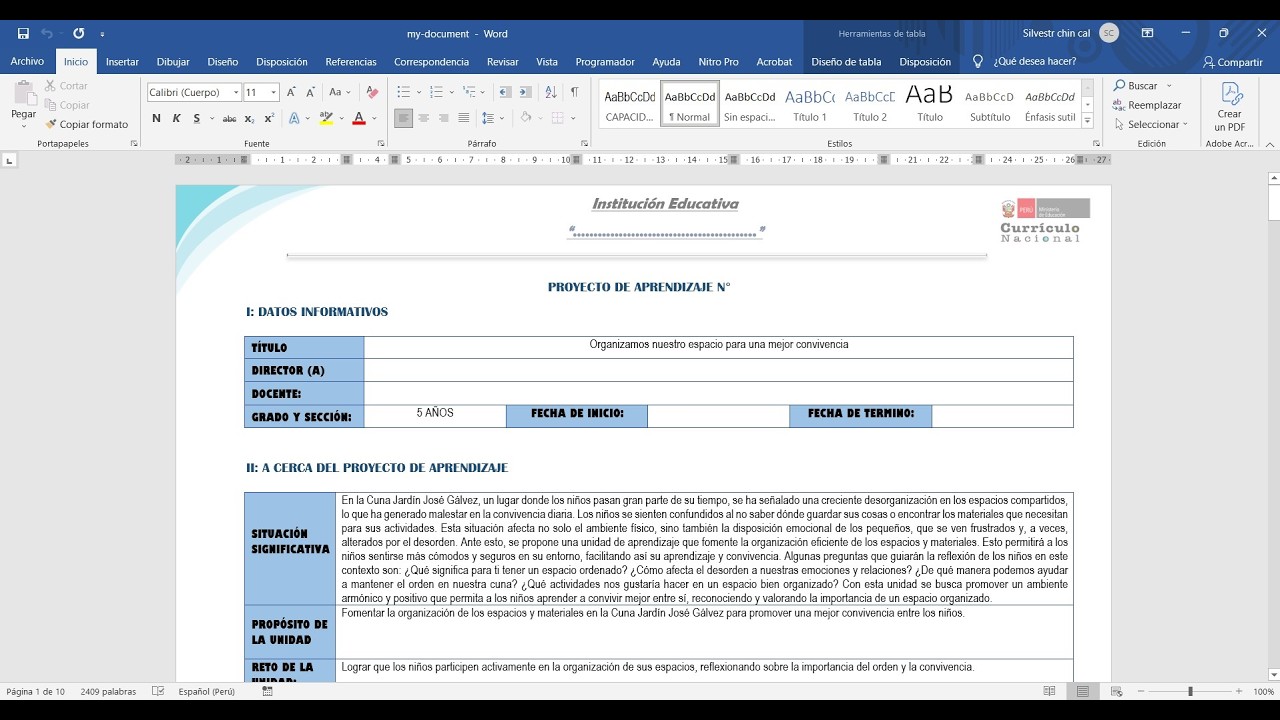Open the Revisar tab
Image resolution: width=1280 pixels, height=720 pixels.
[x=503, y=61]
